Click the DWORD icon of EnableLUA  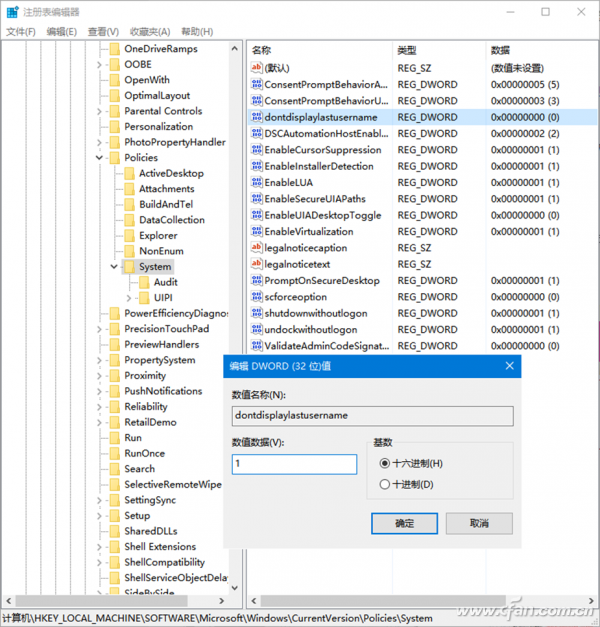256,182
